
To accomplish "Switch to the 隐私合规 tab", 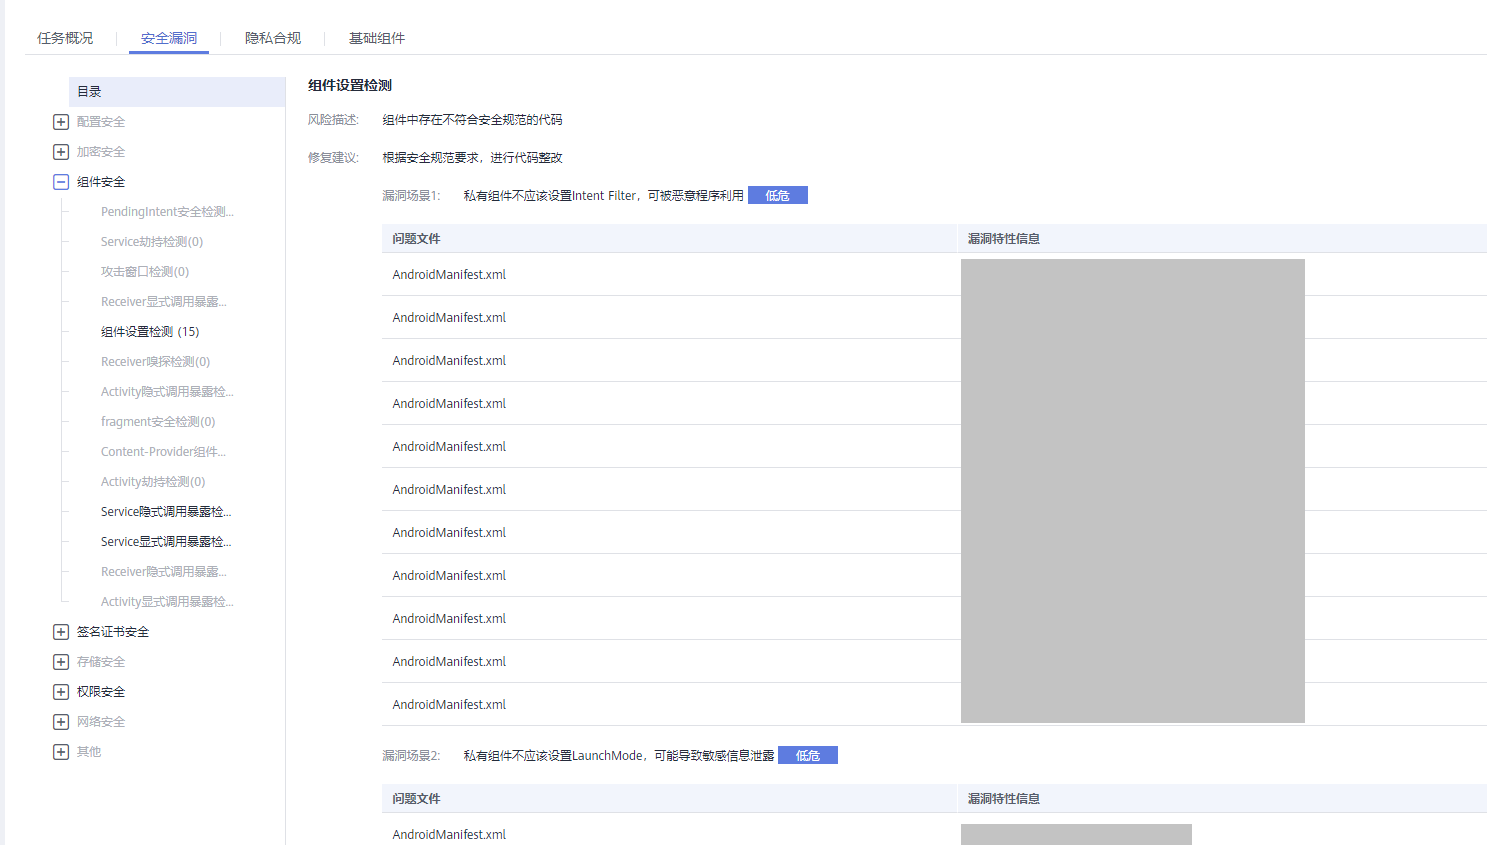I will pos(270,37).
